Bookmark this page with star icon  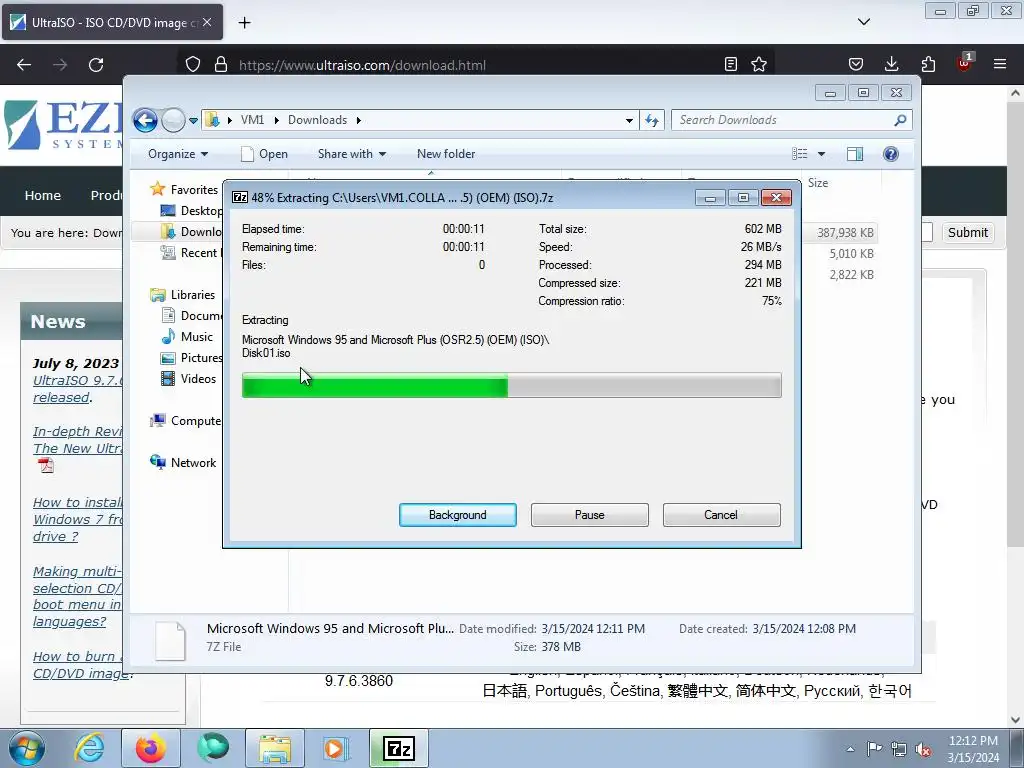click(759, 64)
